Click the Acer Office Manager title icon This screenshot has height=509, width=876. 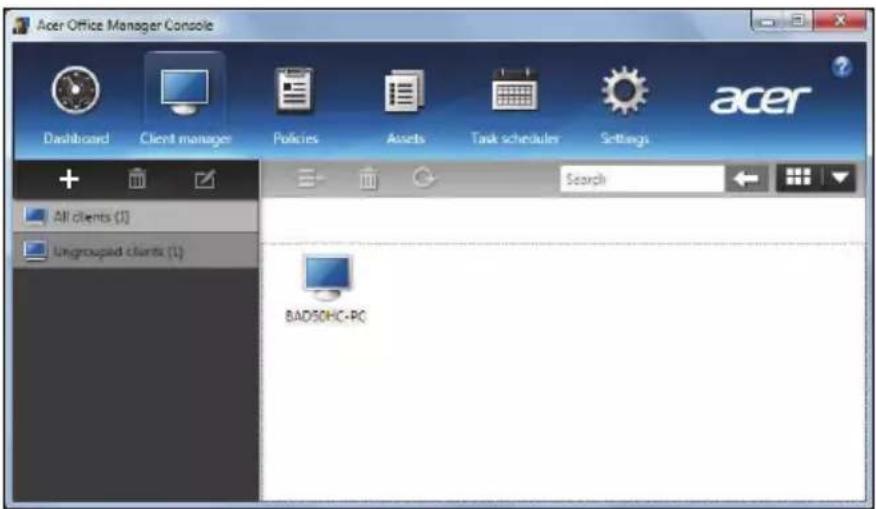21,25
